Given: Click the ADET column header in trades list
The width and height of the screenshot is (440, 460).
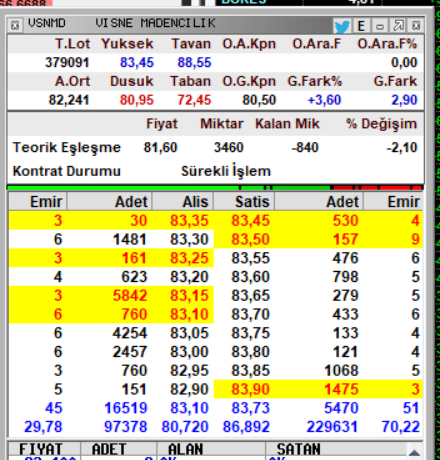Looking at the screenshot, I should coord(109,449).
